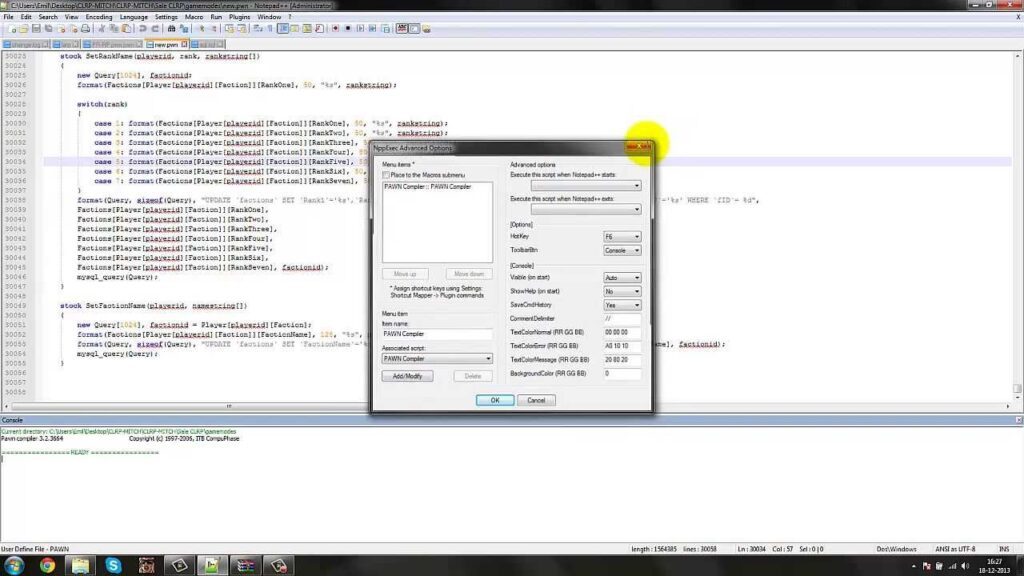Click the volume icon in system tray
Viewport: 1024px width, 576px height.
(x=965, y=566)
